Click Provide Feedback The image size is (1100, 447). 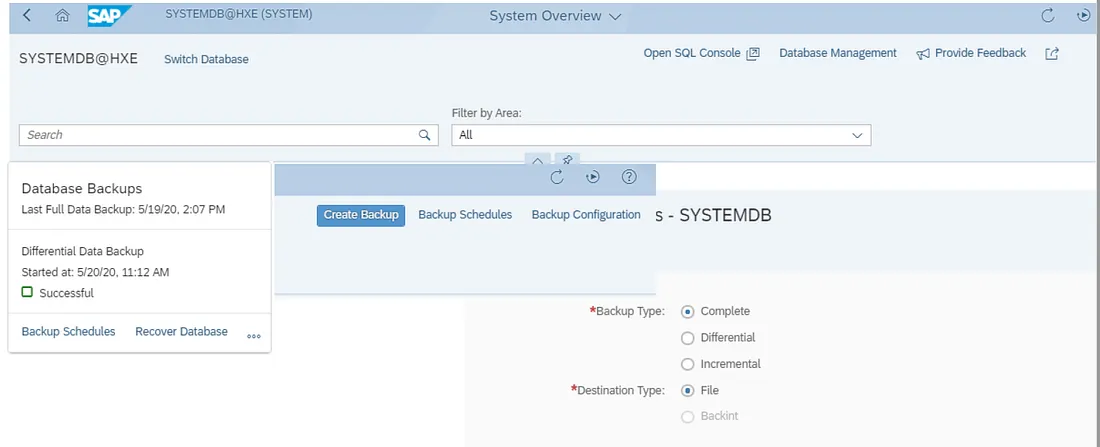pos(981,53)
